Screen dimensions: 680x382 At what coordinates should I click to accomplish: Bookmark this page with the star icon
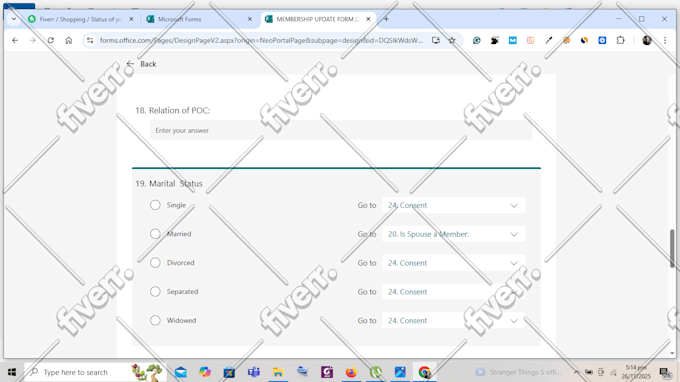point(452,40)
